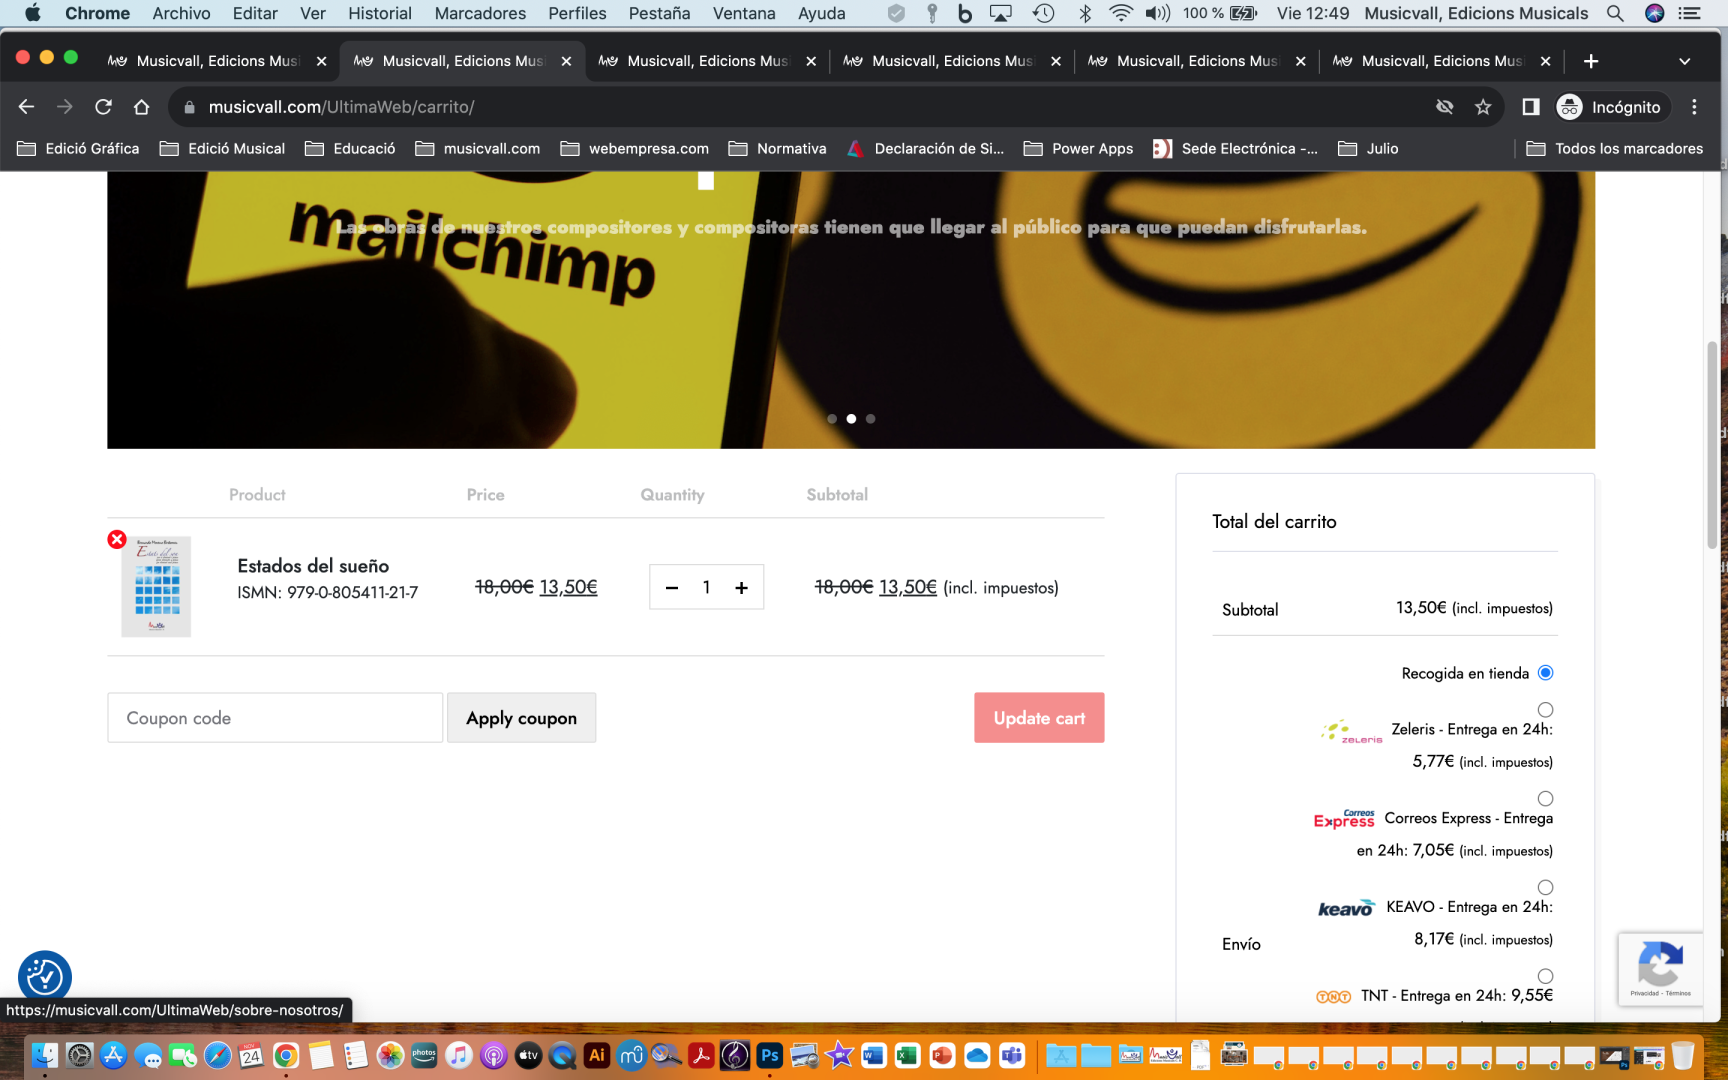Open PowerPoint from dock

click(x=942, y=1055)
